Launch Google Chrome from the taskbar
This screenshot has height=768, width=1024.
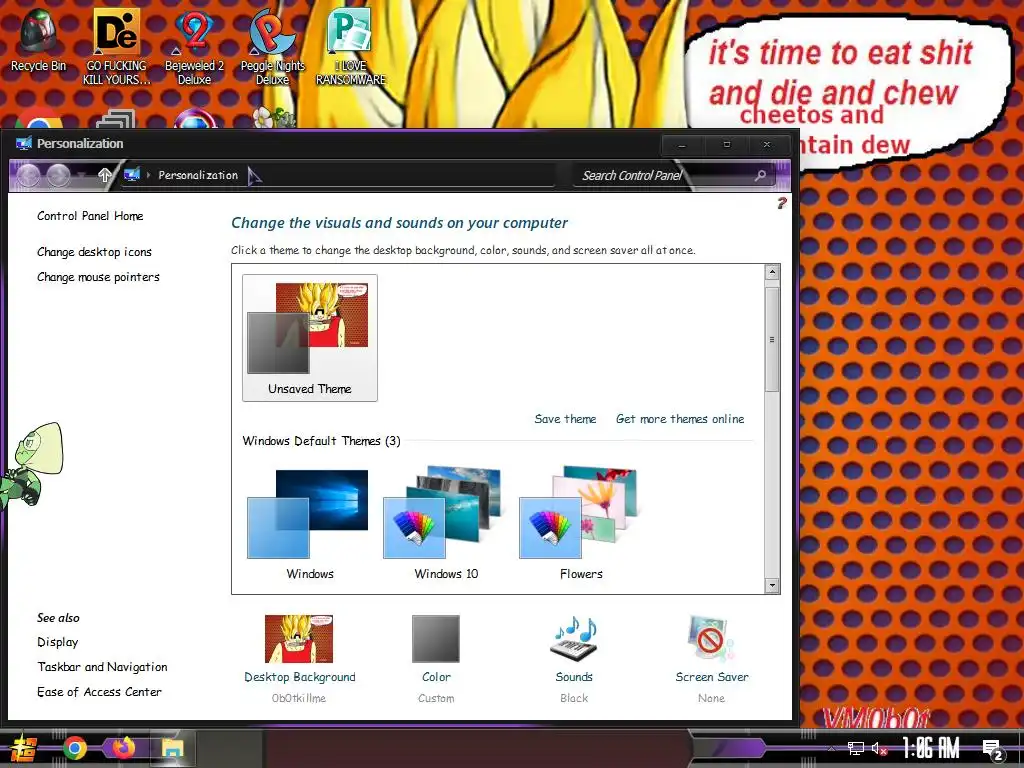point(74,748)
